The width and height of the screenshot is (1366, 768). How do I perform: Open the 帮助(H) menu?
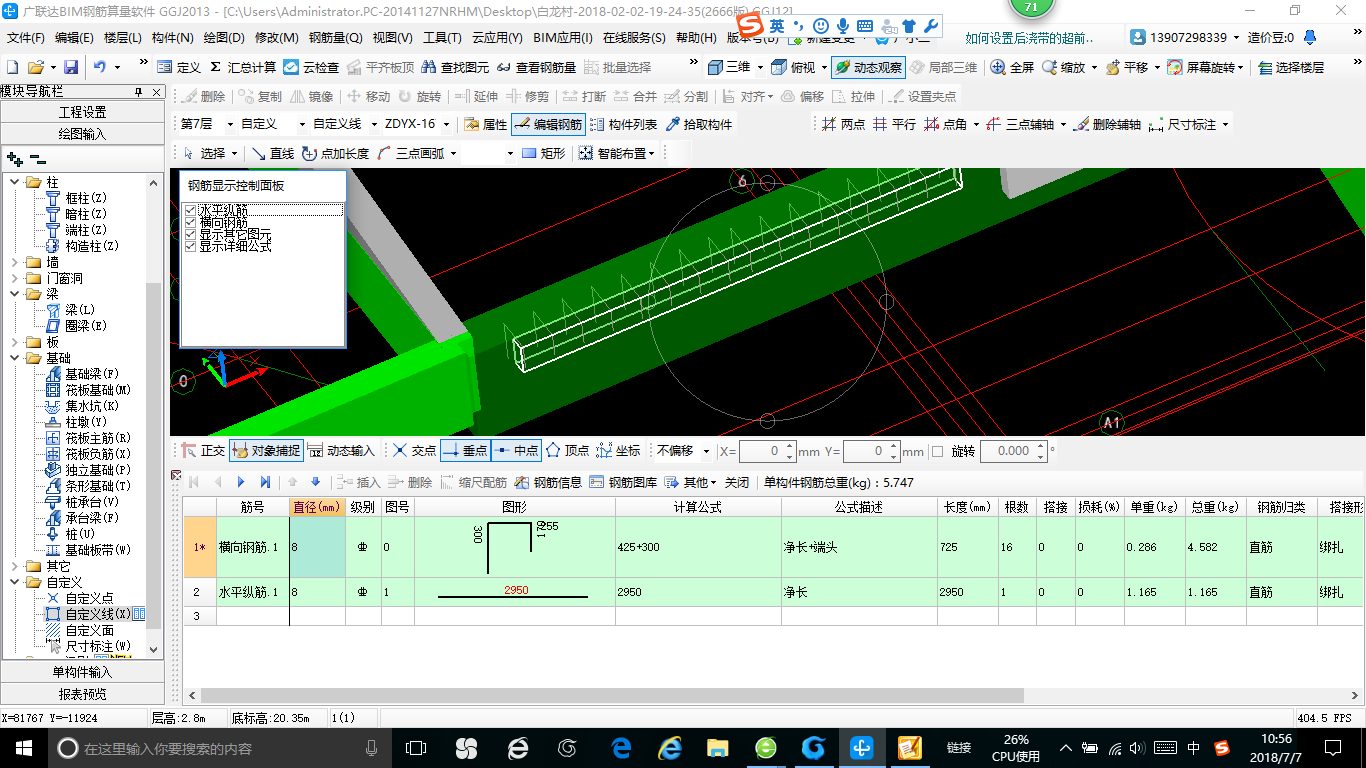pos(696,38)
